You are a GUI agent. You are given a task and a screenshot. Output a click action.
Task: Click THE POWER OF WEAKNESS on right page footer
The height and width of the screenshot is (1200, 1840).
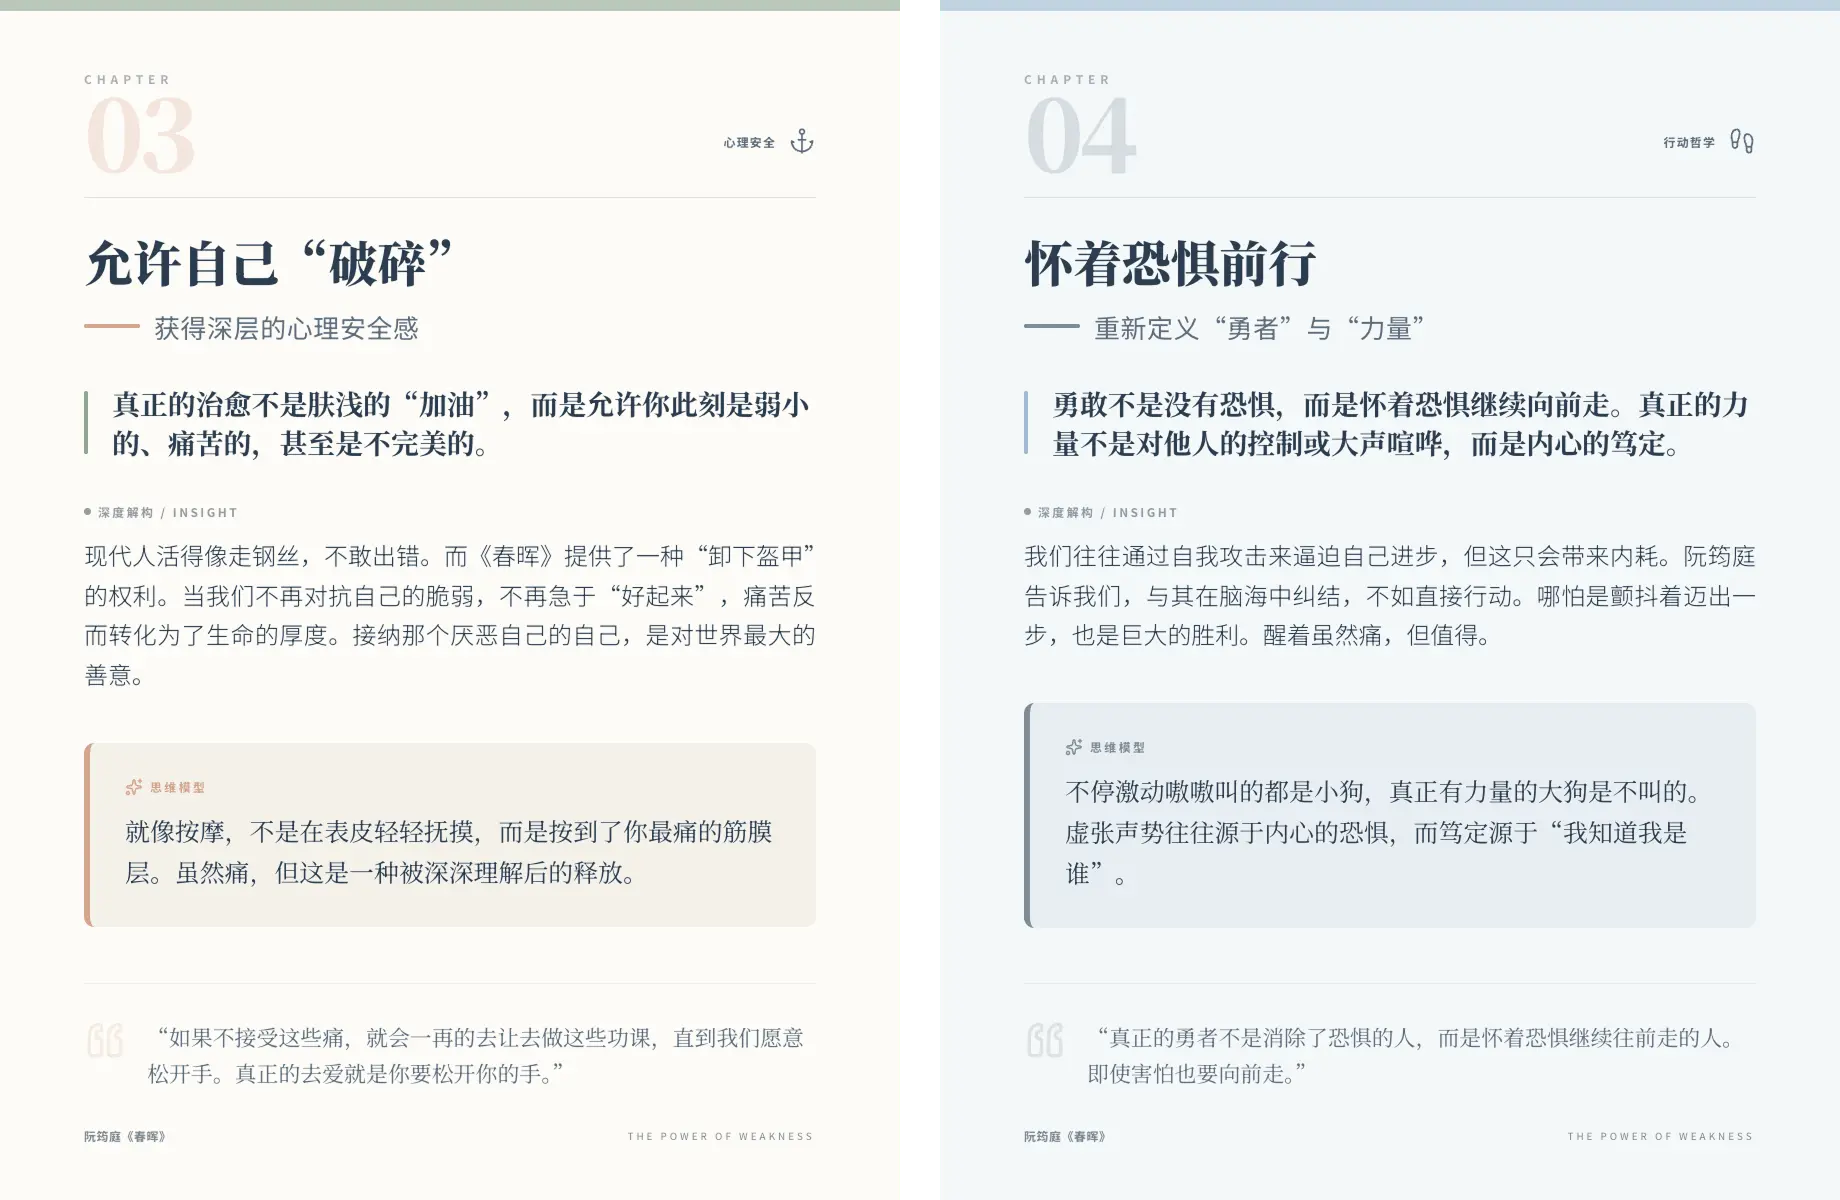[1660, 1136]
